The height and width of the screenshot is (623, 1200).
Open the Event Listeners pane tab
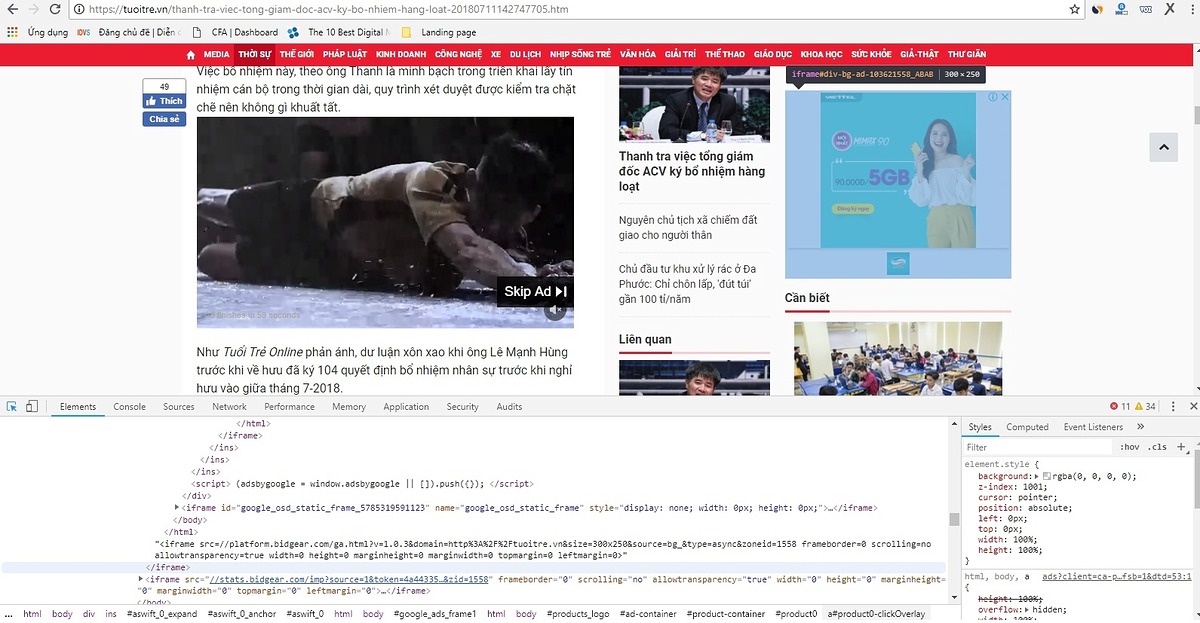click(1093, 427)
